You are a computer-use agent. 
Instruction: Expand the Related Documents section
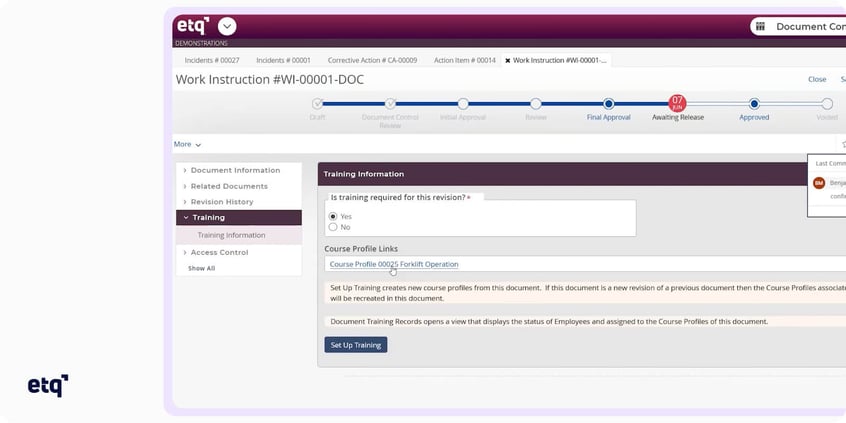pos(229,186)
